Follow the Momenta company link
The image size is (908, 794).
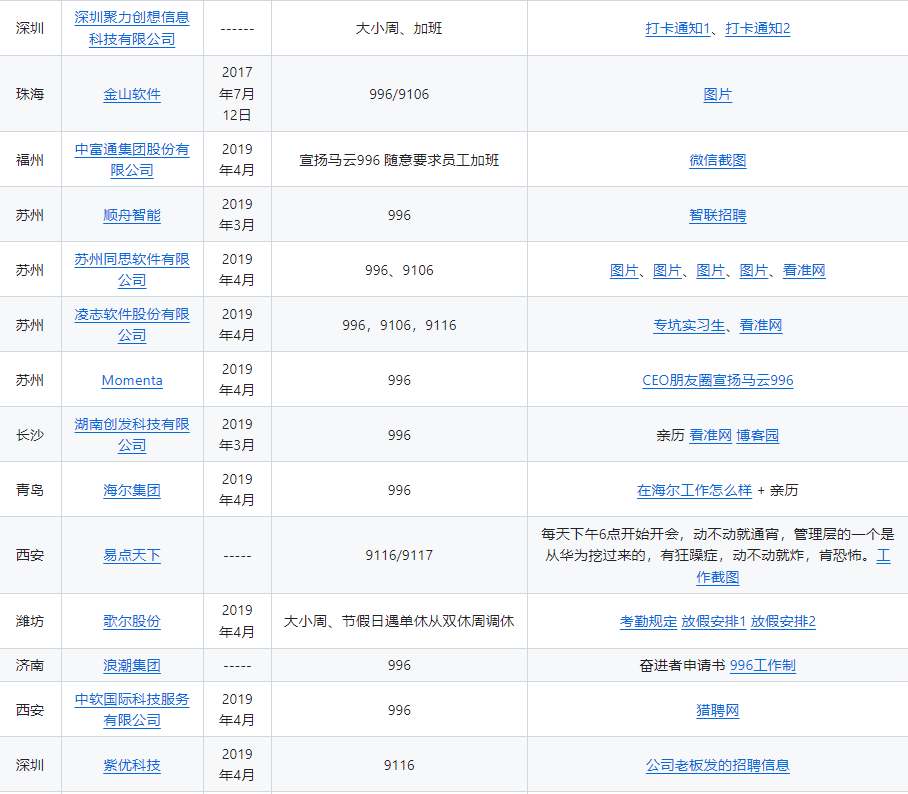pos(132,380)
